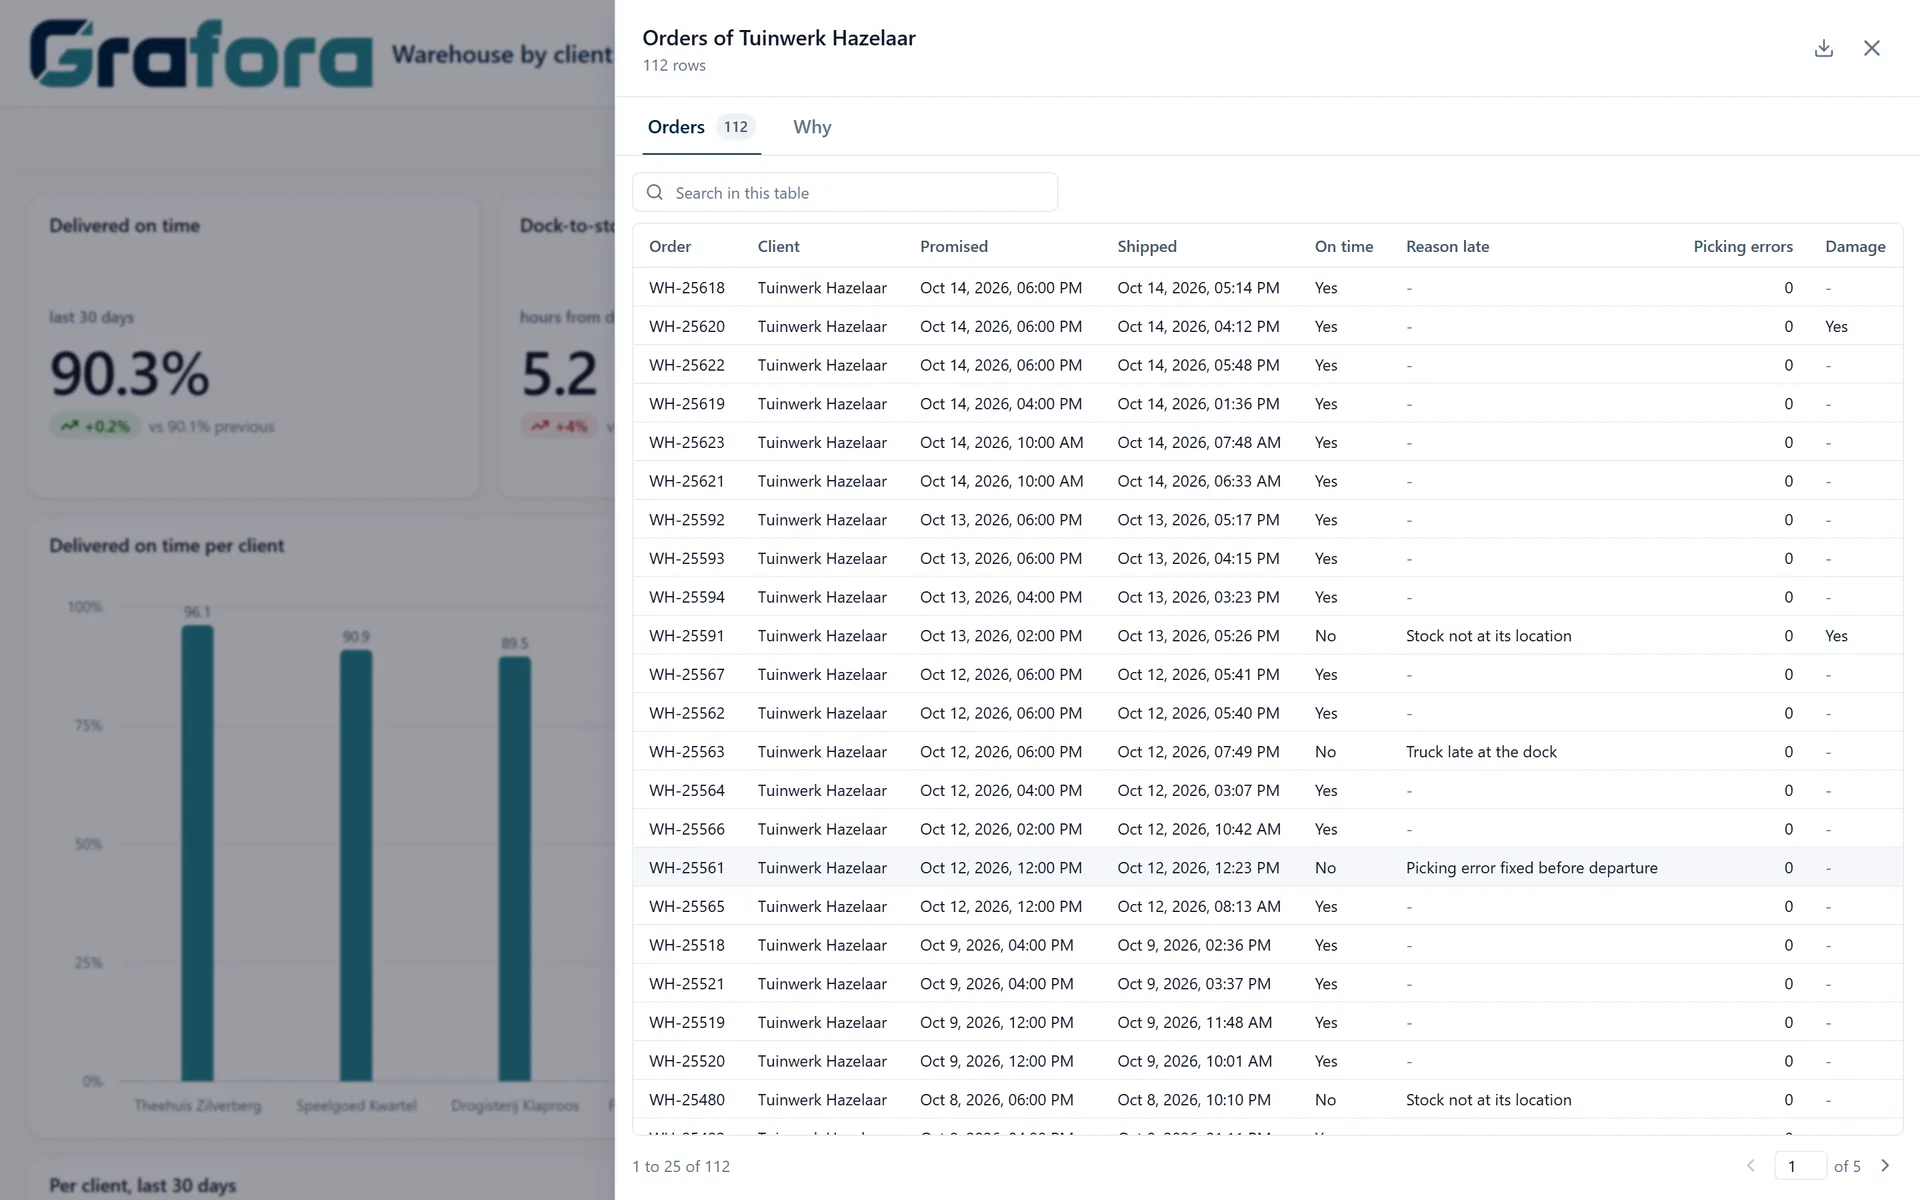Click shipped time Oct 13, 2026, 05:26 PM
The image size is (1920, 1200).
[1198, 636]
